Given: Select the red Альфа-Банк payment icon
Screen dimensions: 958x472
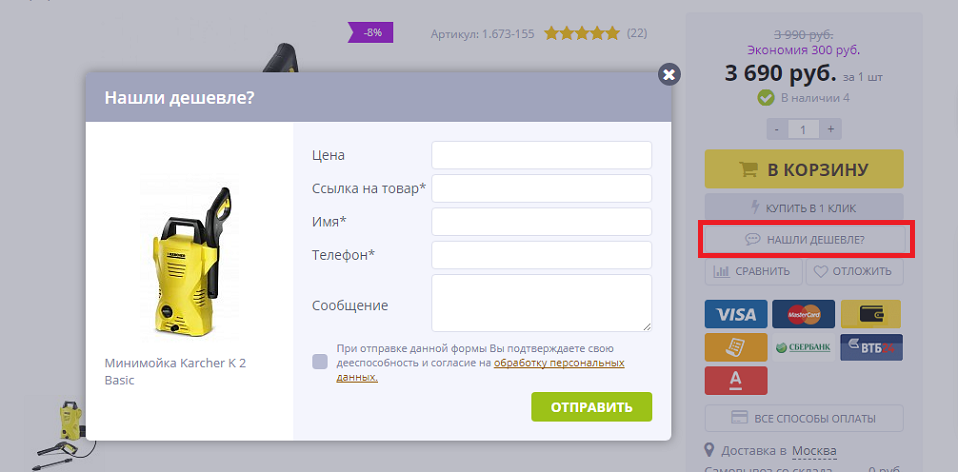Looking at the screenshot, I should 736,380.
